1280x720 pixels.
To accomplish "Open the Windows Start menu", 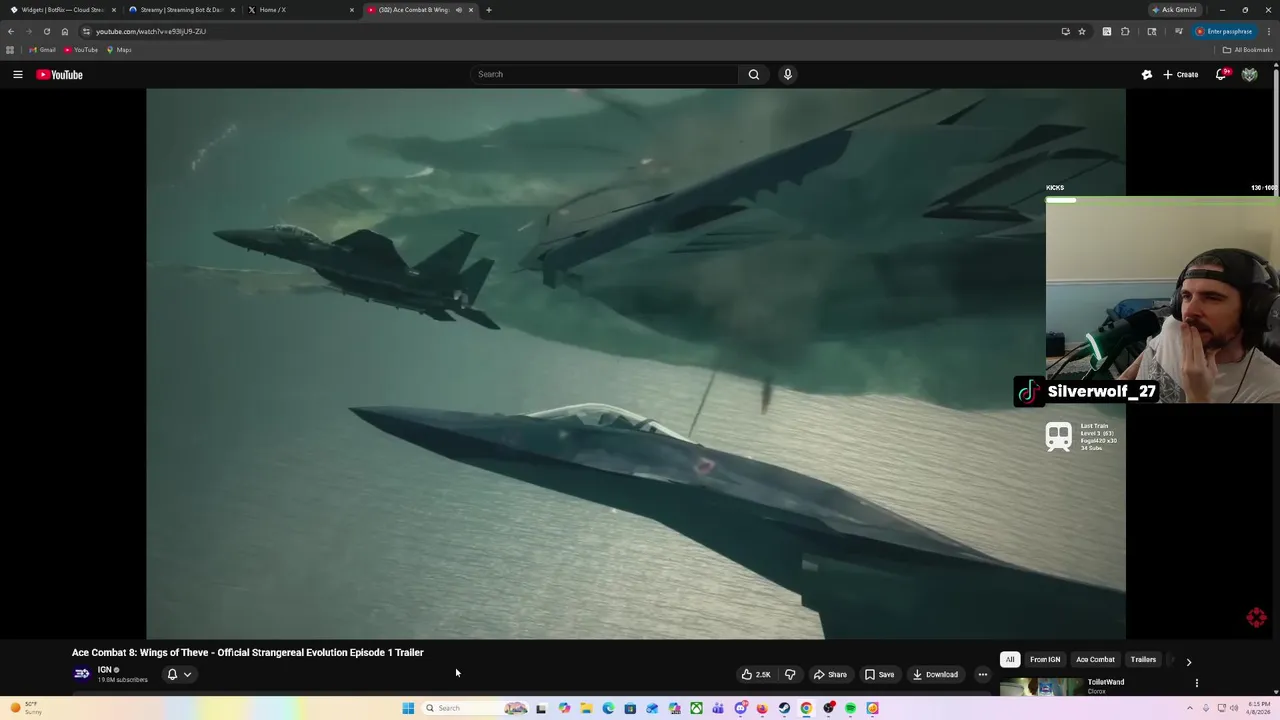I will (x=408, y=708).
